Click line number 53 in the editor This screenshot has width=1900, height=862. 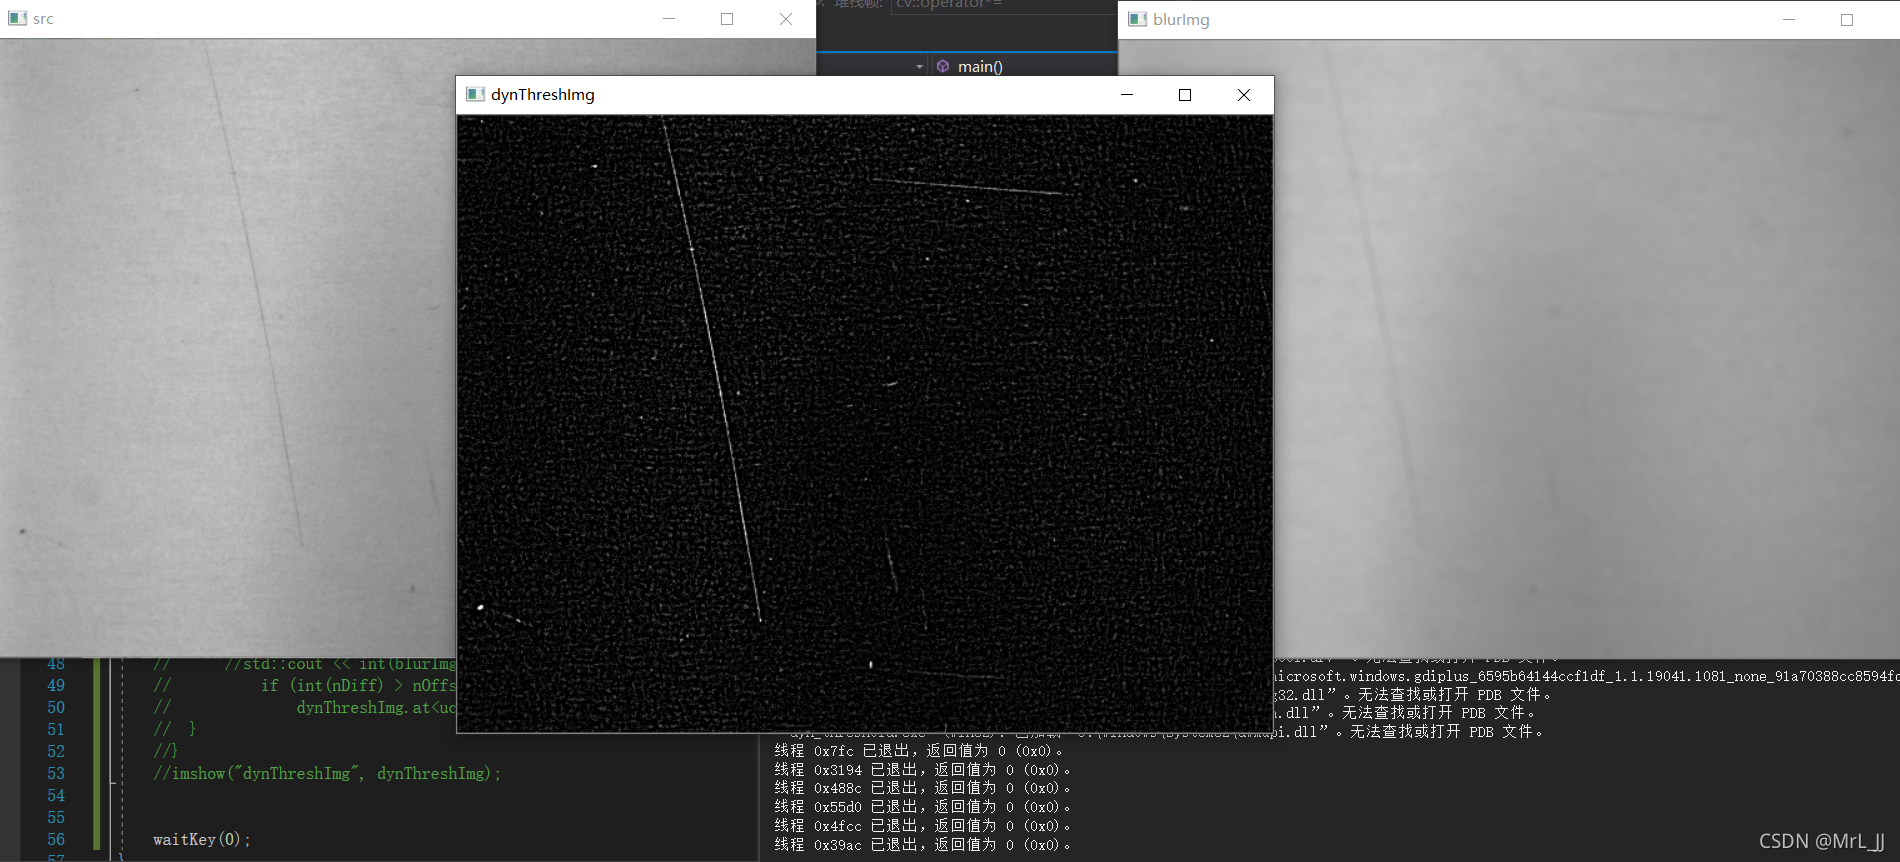tap(56, 774)
